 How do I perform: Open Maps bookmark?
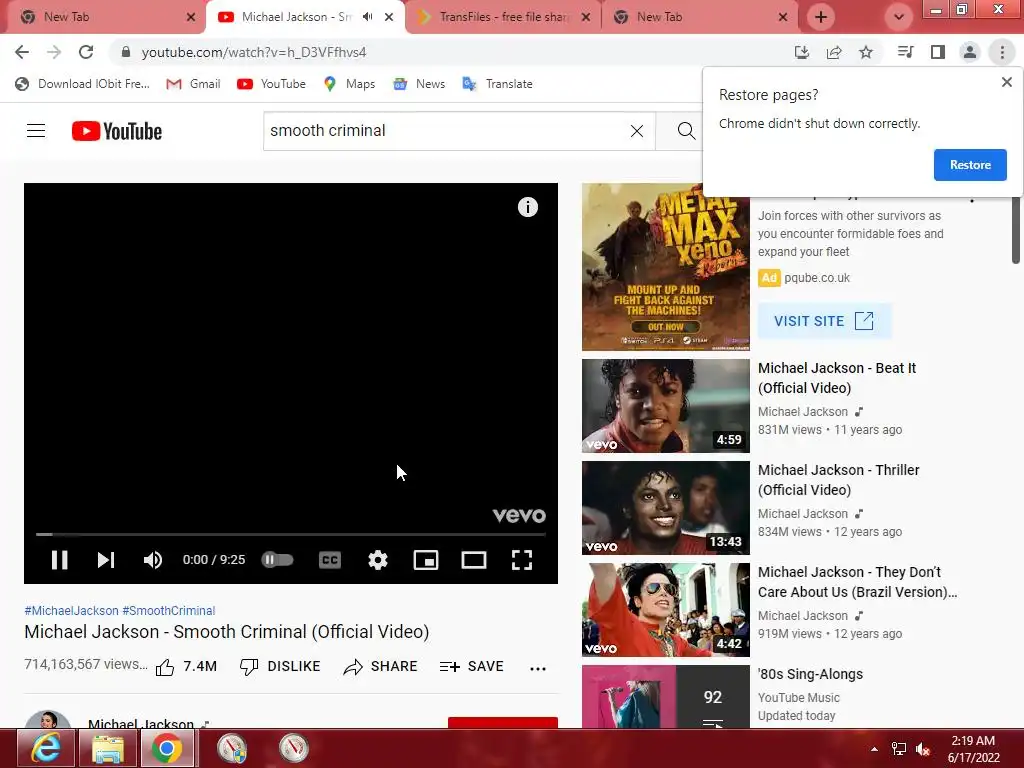[349, 84]
